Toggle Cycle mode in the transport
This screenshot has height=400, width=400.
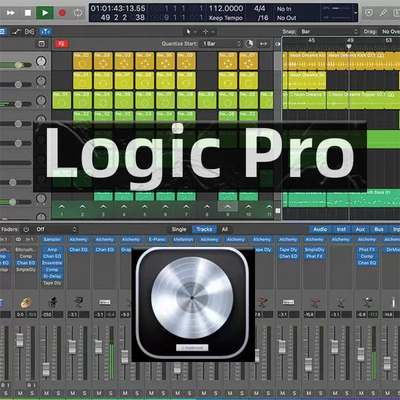click(78, 13)
